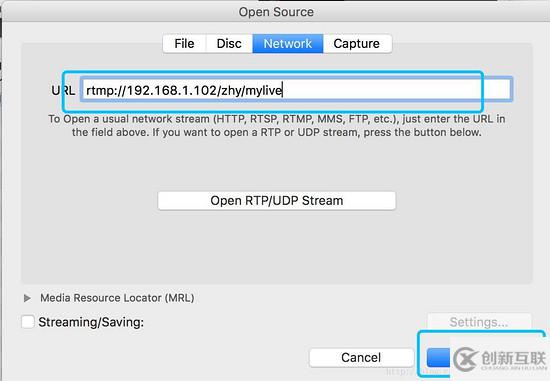Click the Media Resource Locator (MRL) label
The image size is (550, 381).
117,298
